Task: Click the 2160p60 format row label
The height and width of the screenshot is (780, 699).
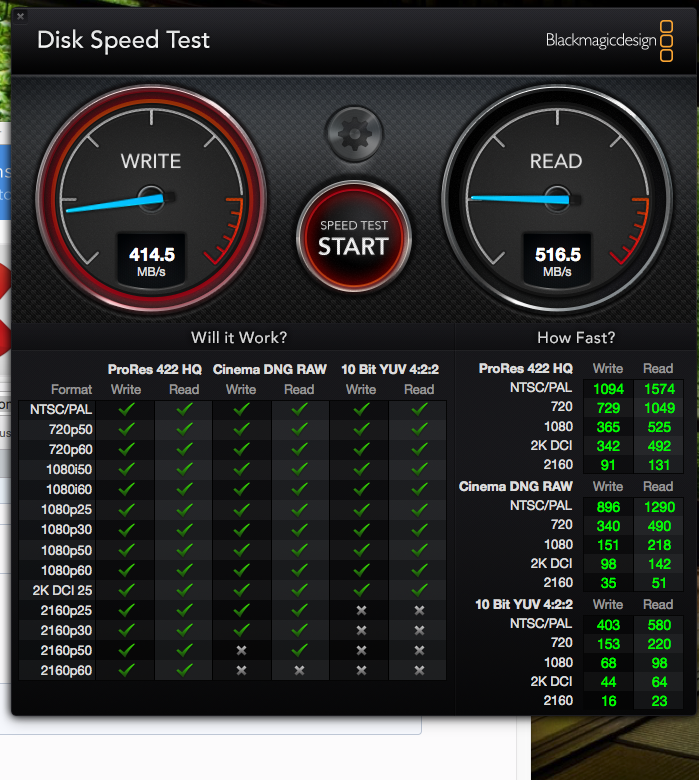Action: coord(66,670)
